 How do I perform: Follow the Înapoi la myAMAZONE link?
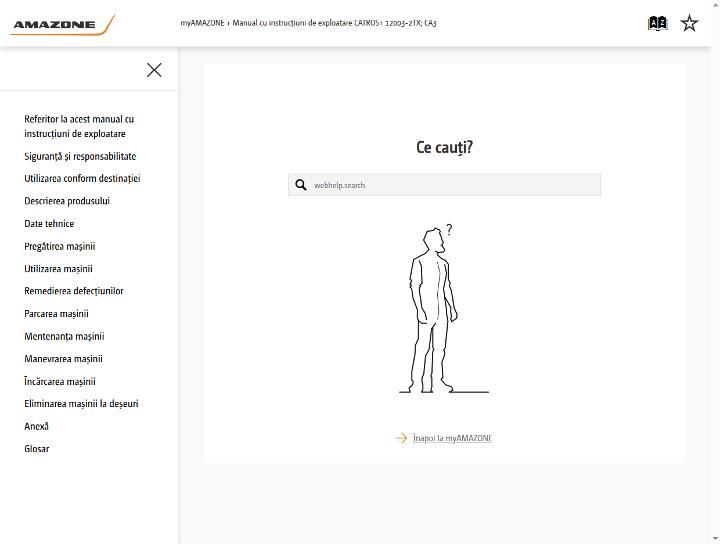click(452, 438)
